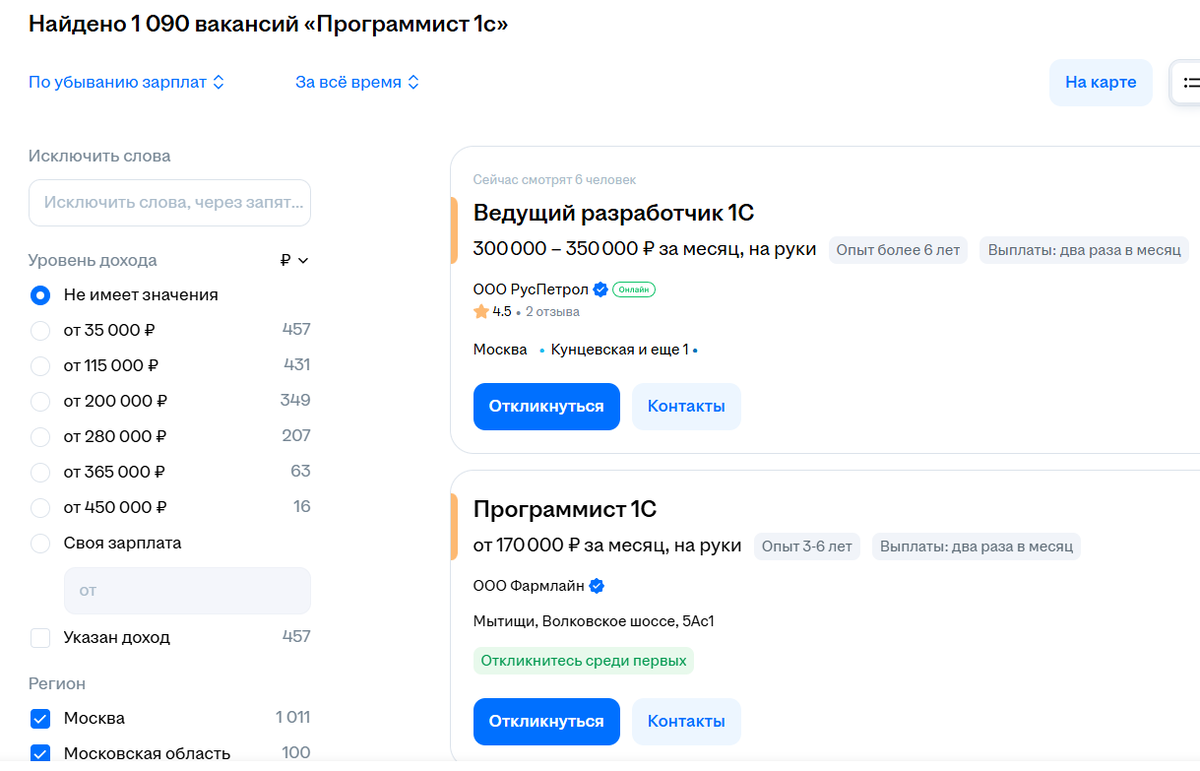Click the Исключить слова input field
1200x771 pixels.
coord(169,202)
